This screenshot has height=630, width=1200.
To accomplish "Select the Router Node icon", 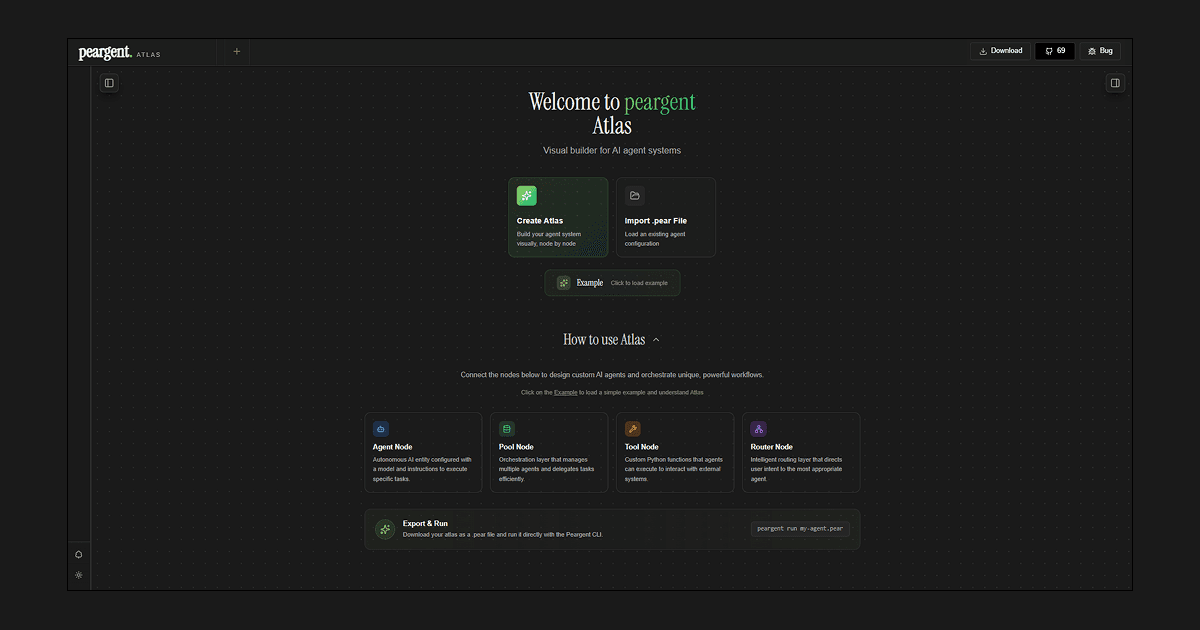I will (758, 428).
